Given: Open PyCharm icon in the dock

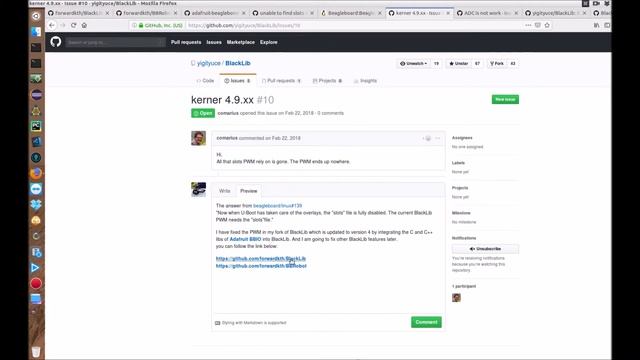Looking at the screenshot, I should tap(36, 126).
